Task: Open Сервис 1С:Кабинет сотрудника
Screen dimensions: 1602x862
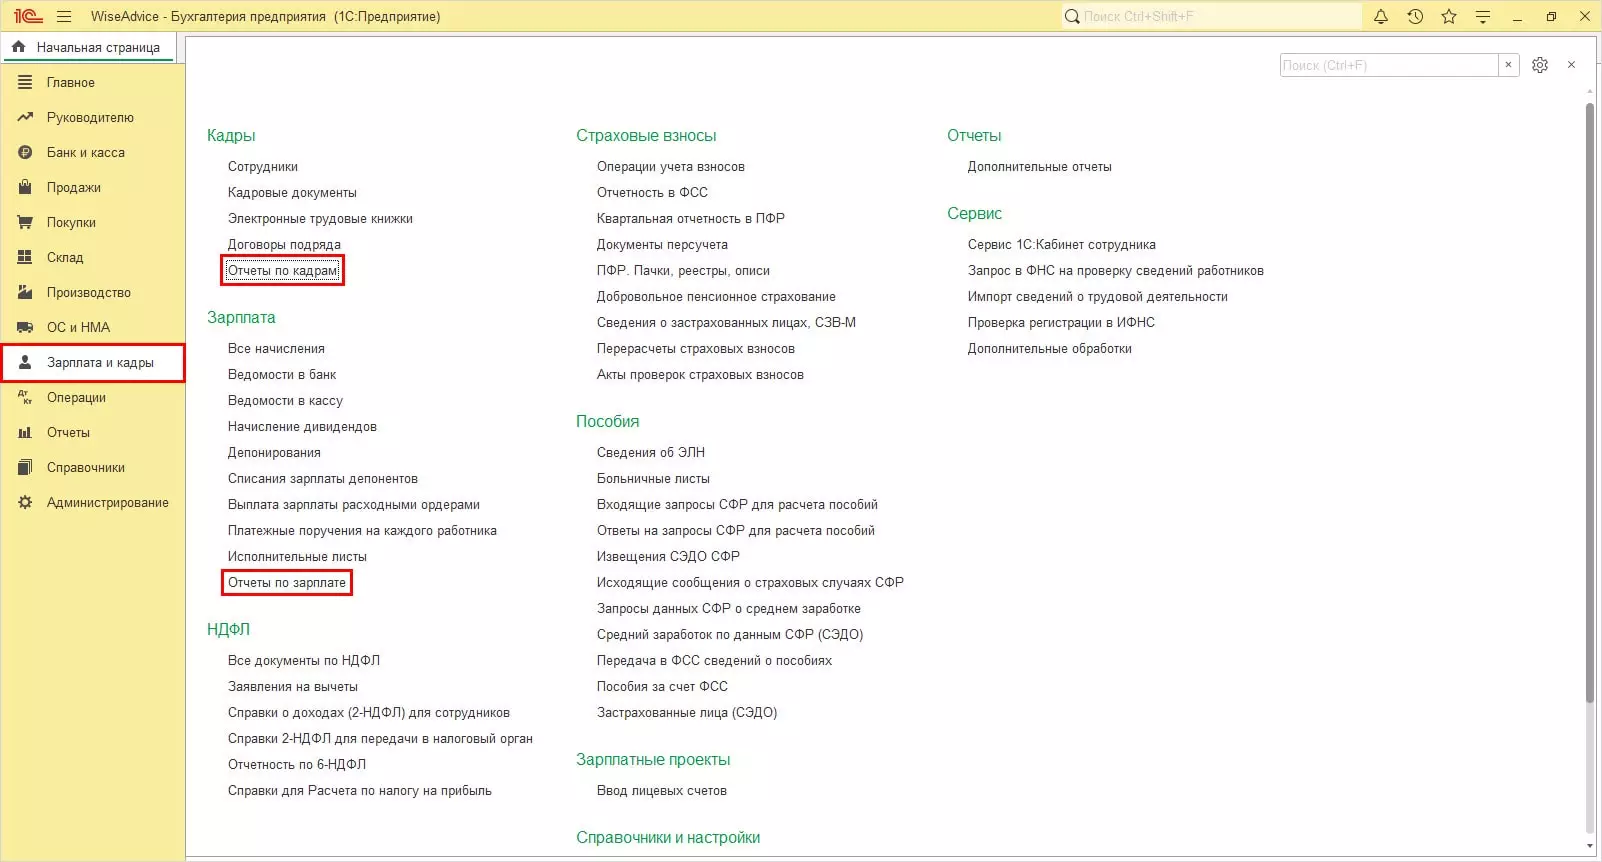Action: (x=1062, y=244)
